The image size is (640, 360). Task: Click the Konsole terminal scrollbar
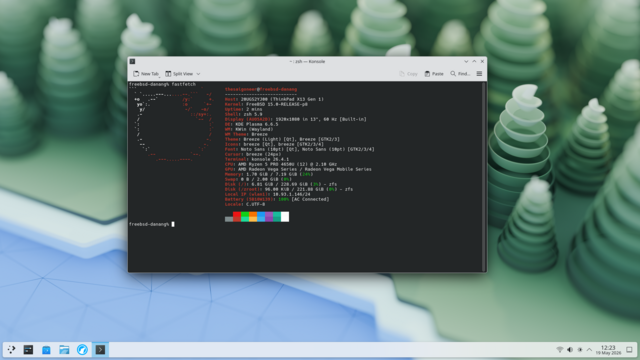[484, 176]
